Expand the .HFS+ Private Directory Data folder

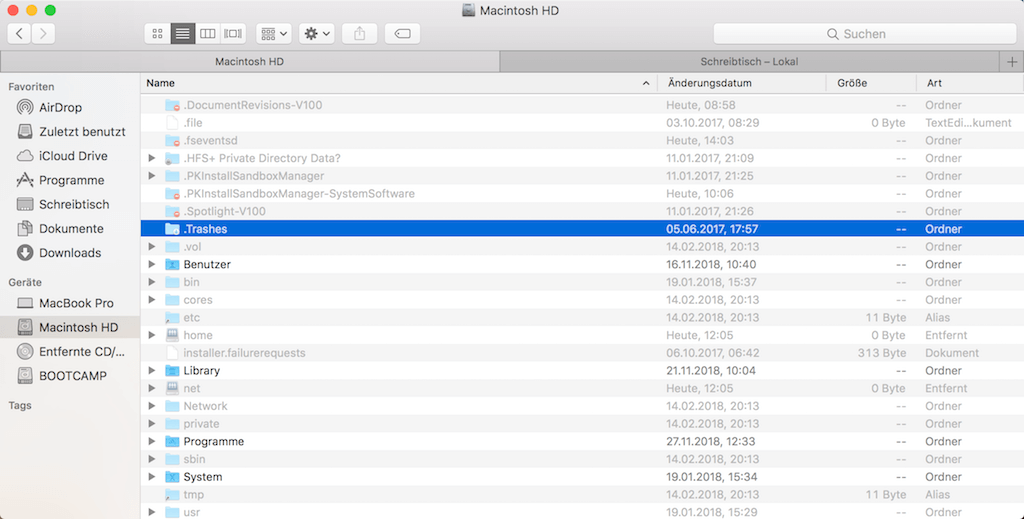(x=152, y=158)
